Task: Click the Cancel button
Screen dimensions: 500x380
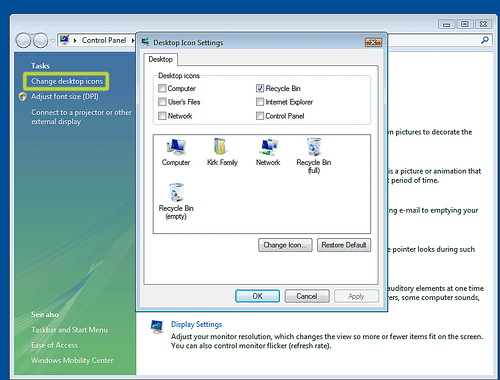Action: click(307, 296)
